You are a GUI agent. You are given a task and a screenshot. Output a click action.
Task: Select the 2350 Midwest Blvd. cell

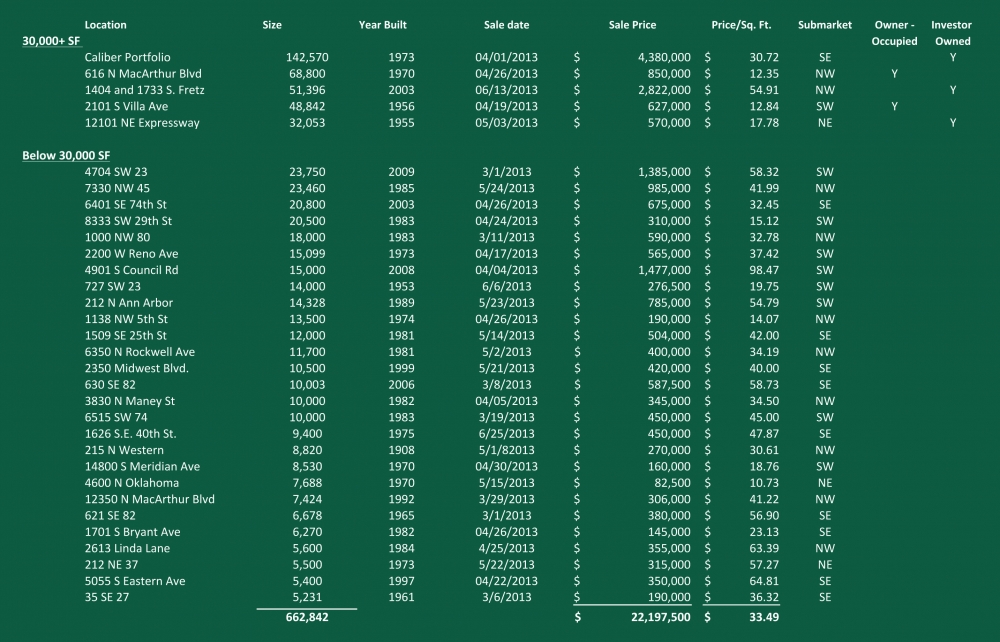pos(136,368)
